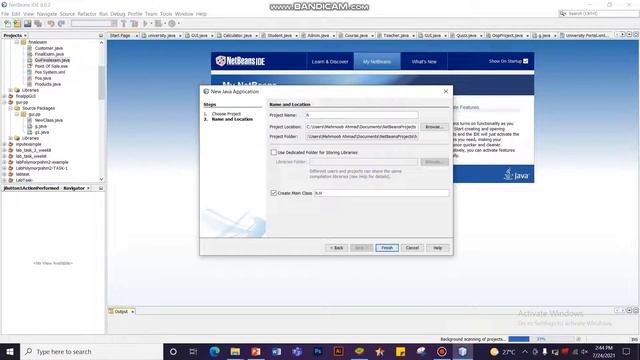The width and height of the screenshot is (640, 360).
Task: Open Microsoft Edge from the taskbar
Action: pyautogui.click(x=214, y=351)
